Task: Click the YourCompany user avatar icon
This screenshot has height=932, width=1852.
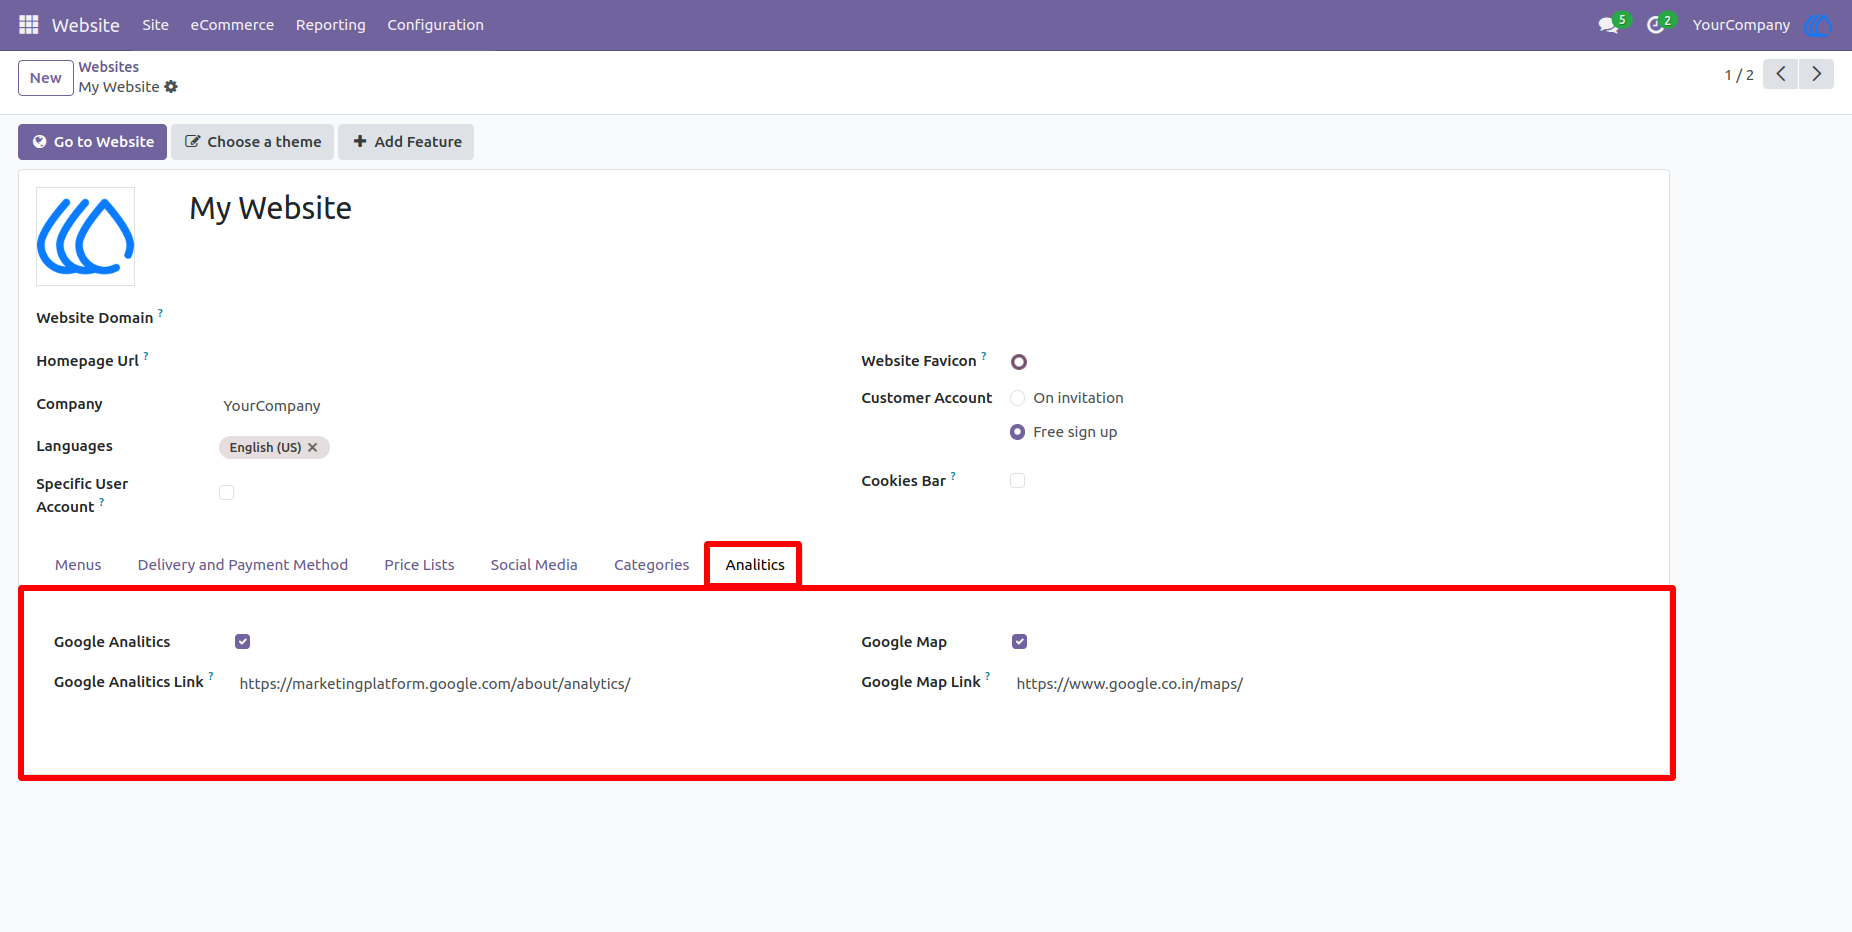Action: tap(1818, 25)
